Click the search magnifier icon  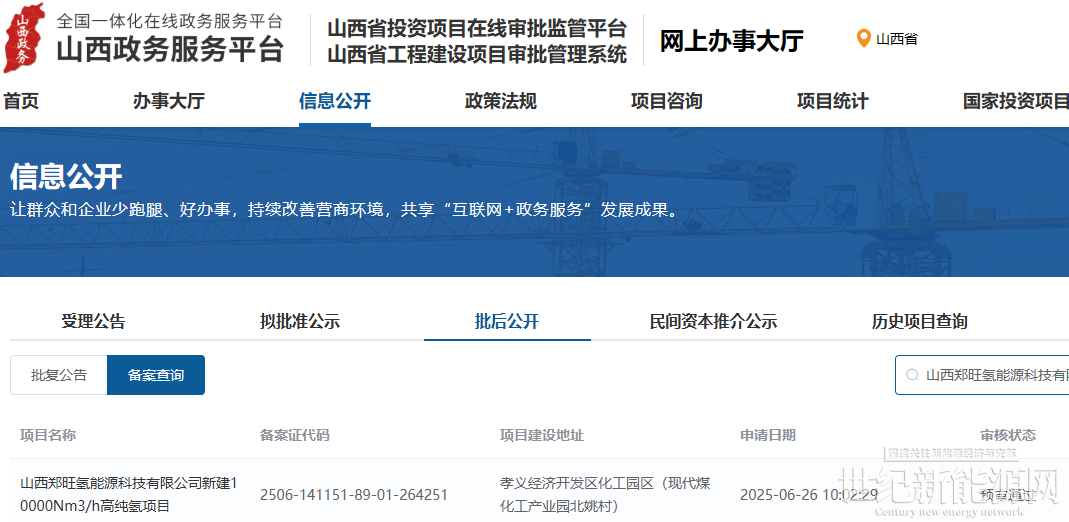click(x=912, y=375)
